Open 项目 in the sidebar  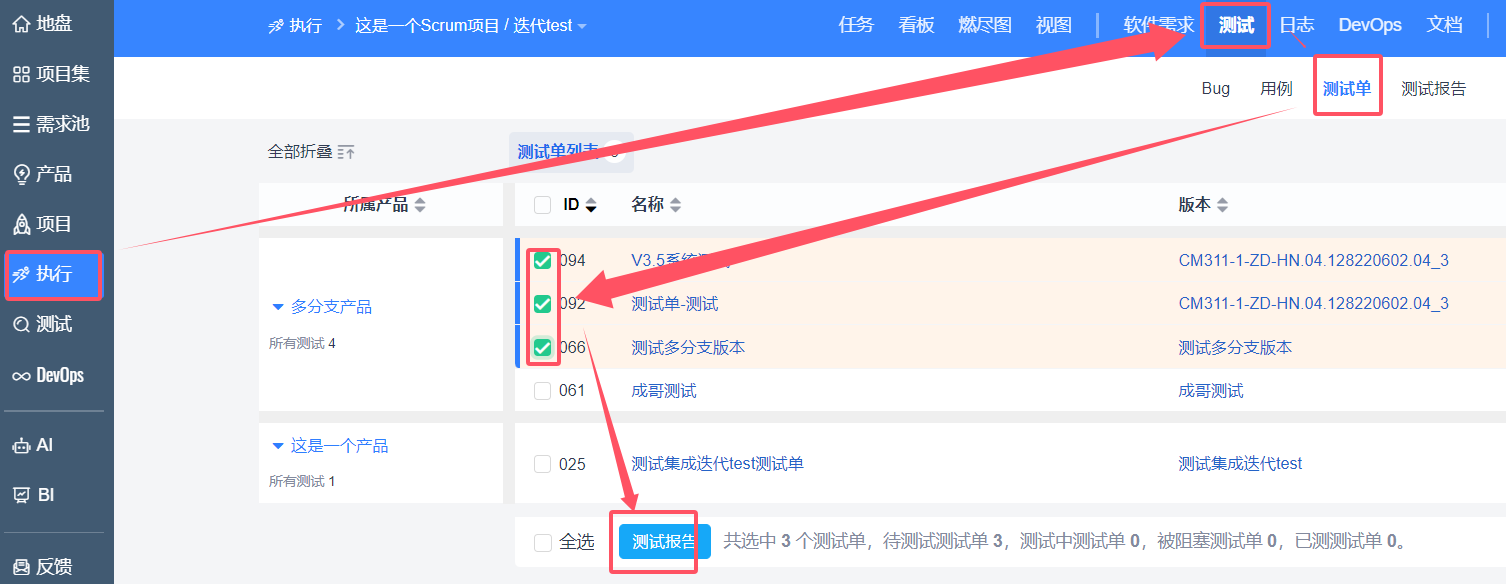tap(42, 224)
